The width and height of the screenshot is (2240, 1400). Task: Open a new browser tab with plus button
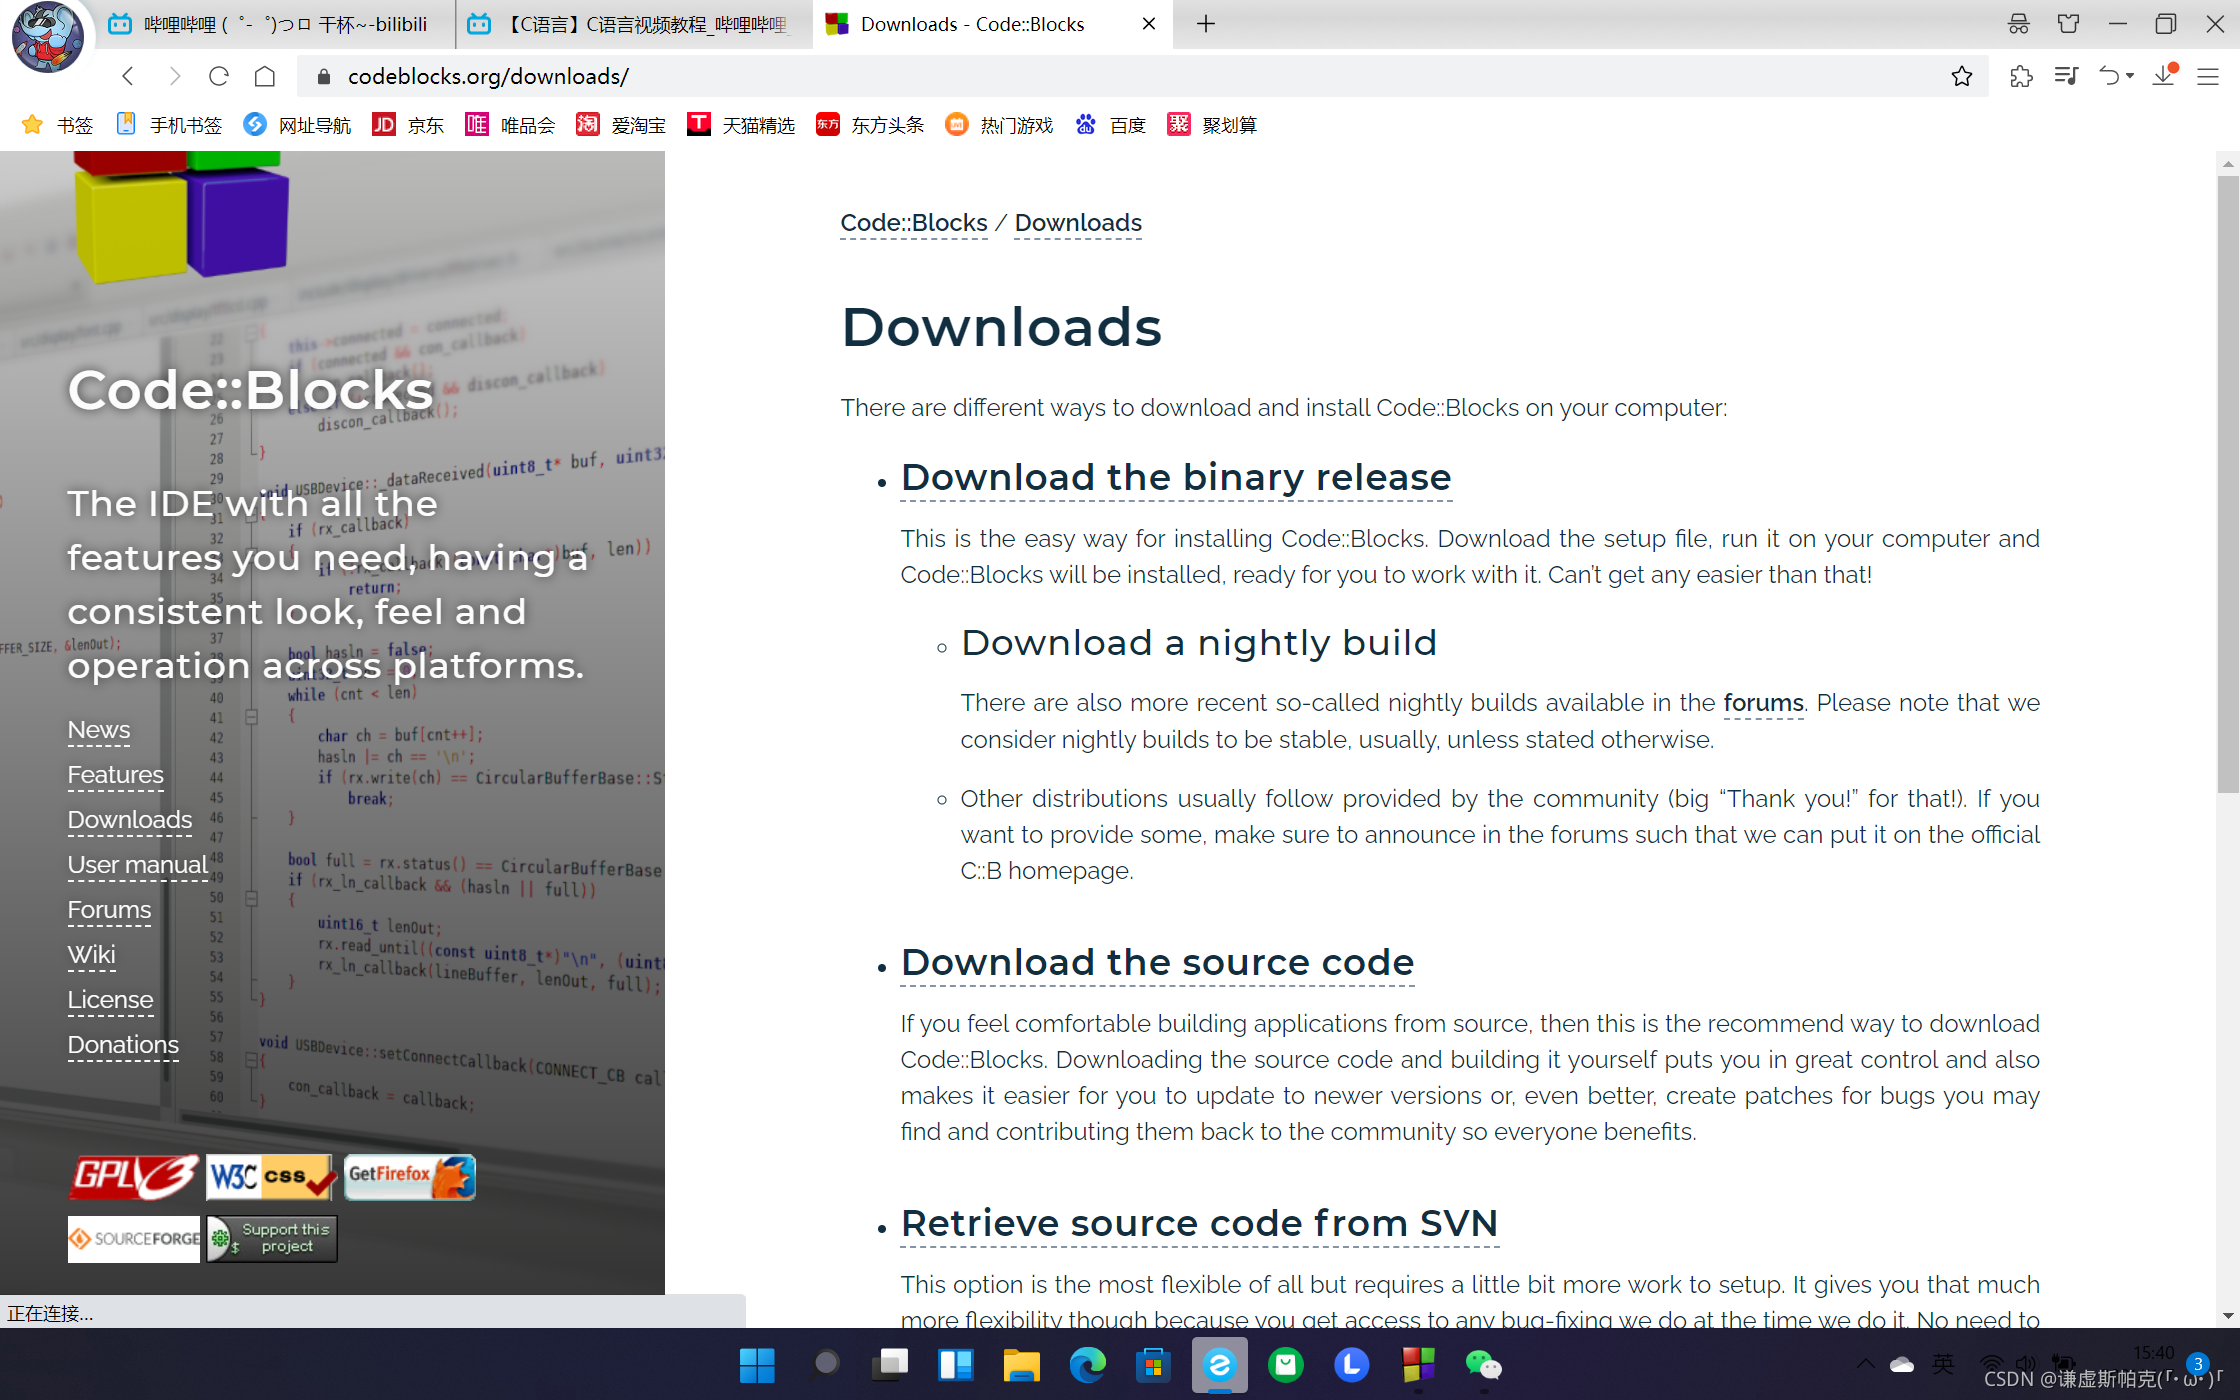coord(1206,24)
